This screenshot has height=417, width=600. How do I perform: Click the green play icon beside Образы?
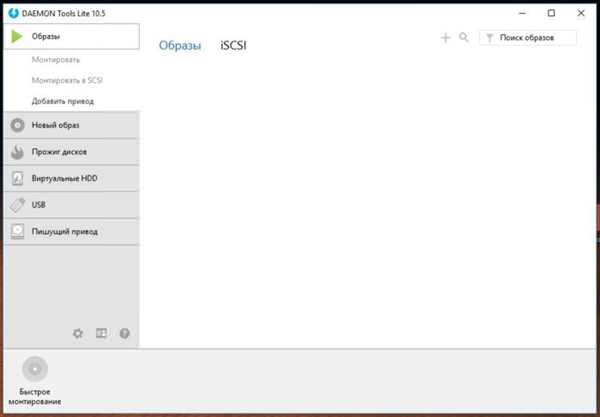click(16, 36)
